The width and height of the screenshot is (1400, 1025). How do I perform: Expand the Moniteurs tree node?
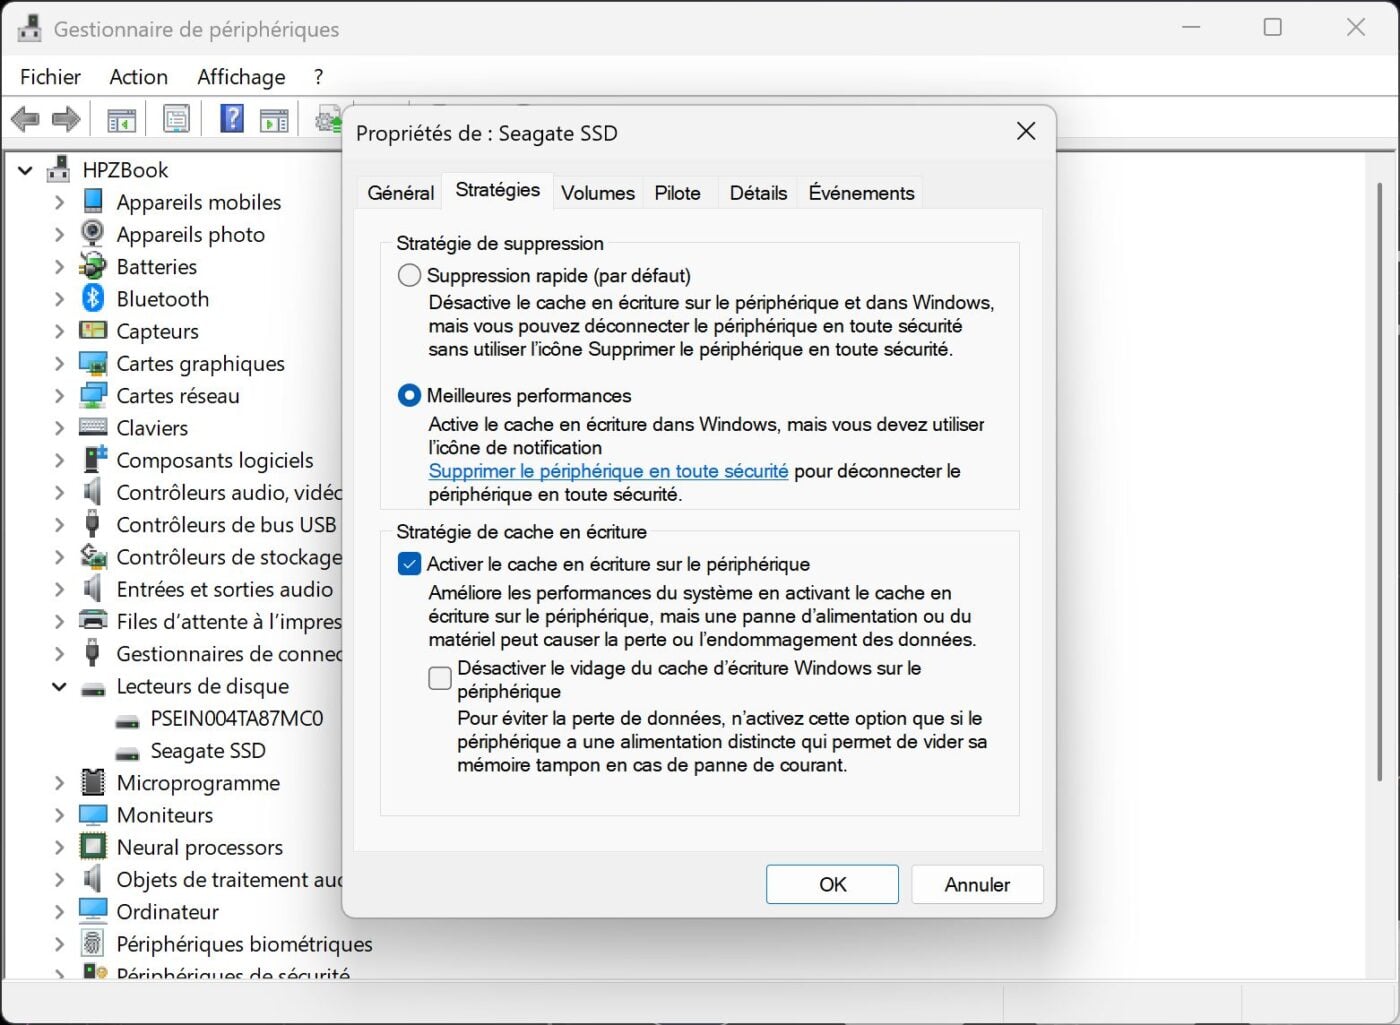coord(59,815)
